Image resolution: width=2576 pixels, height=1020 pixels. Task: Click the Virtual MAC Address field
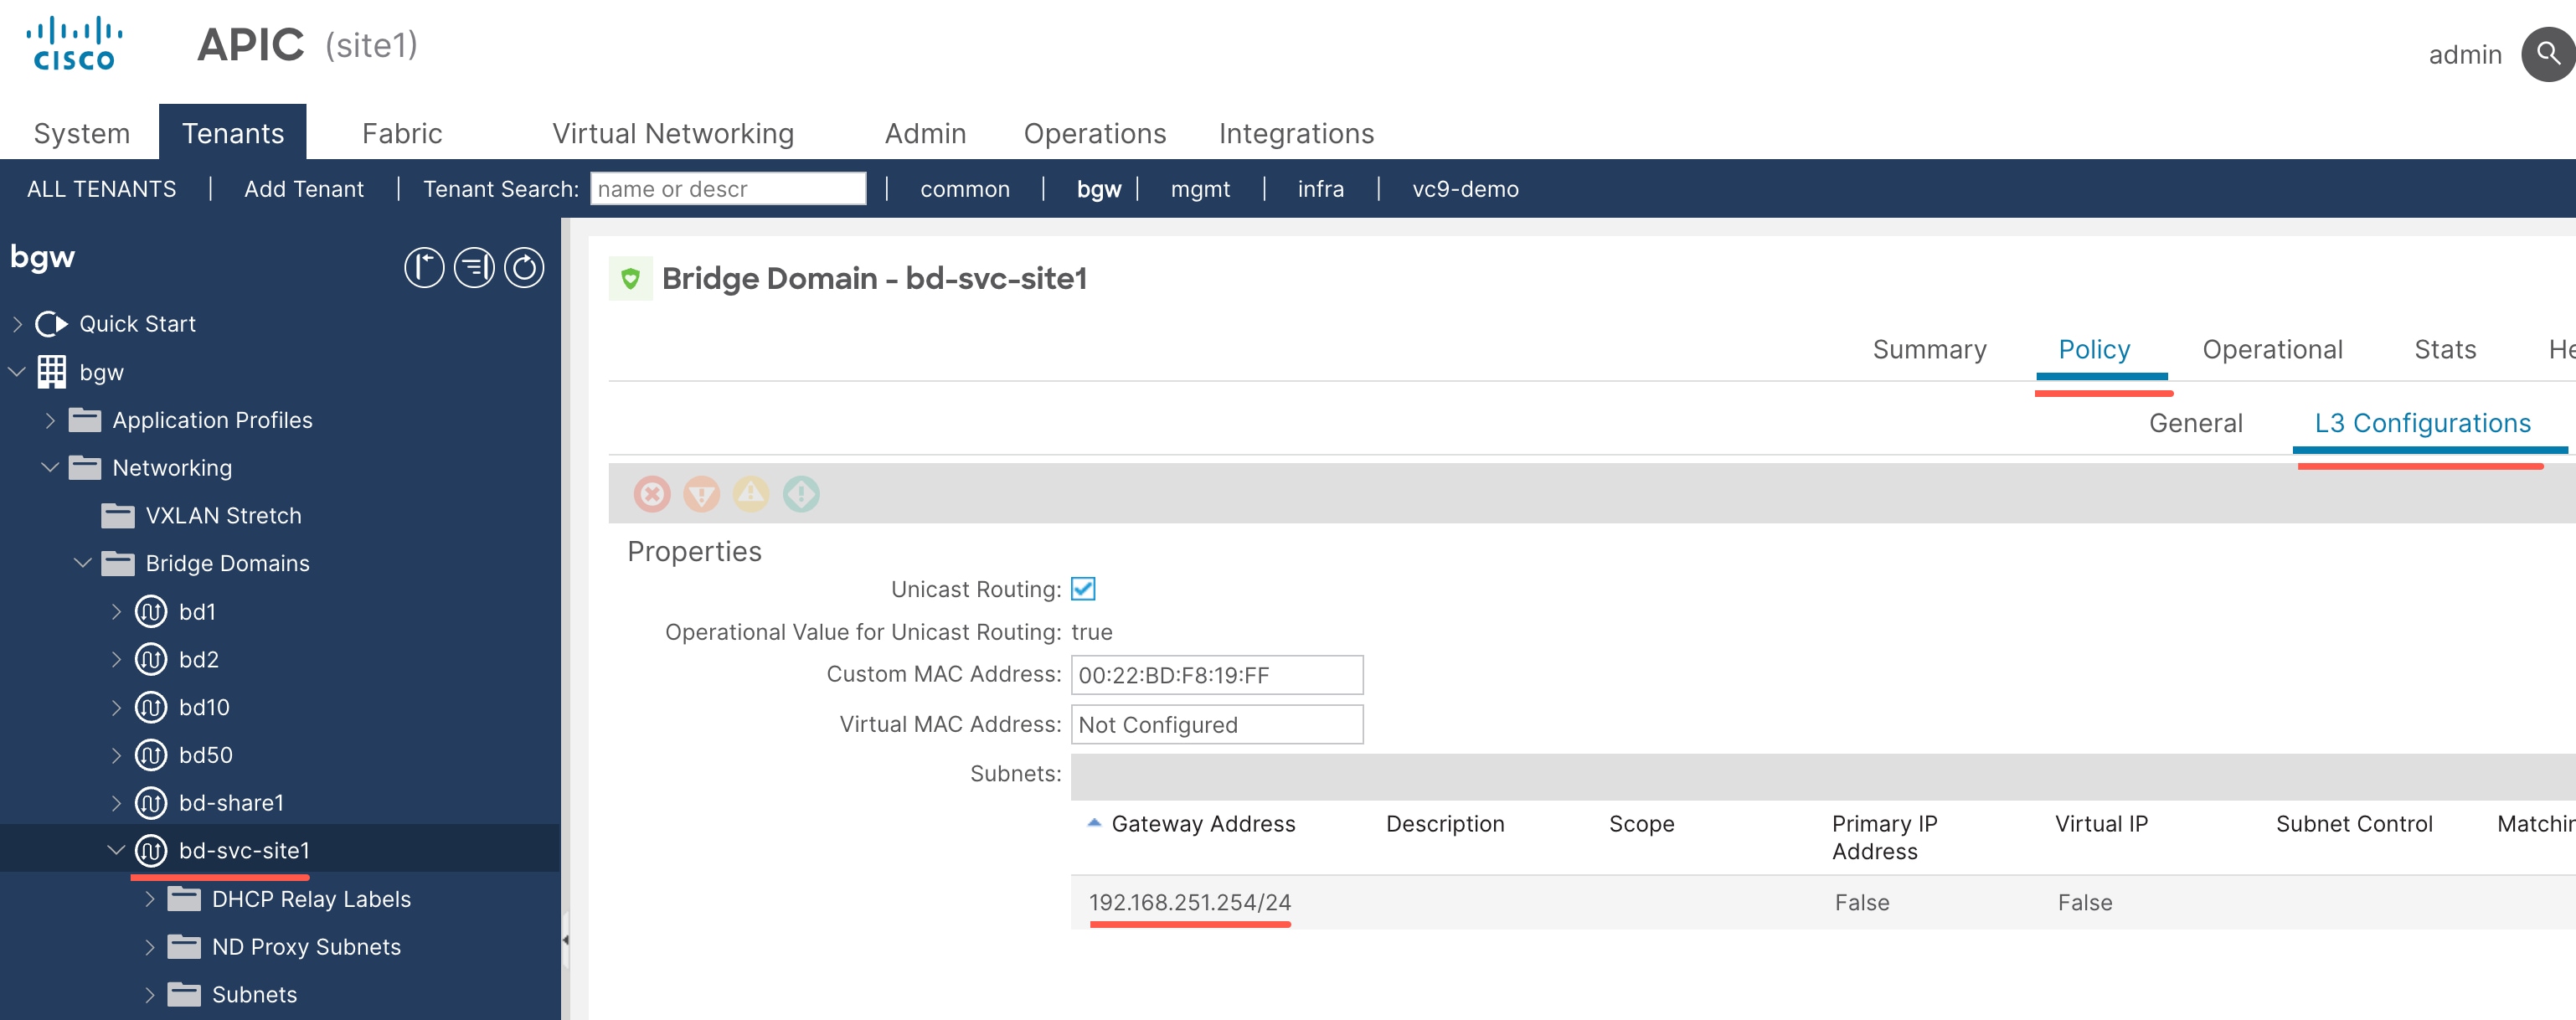1216,725
